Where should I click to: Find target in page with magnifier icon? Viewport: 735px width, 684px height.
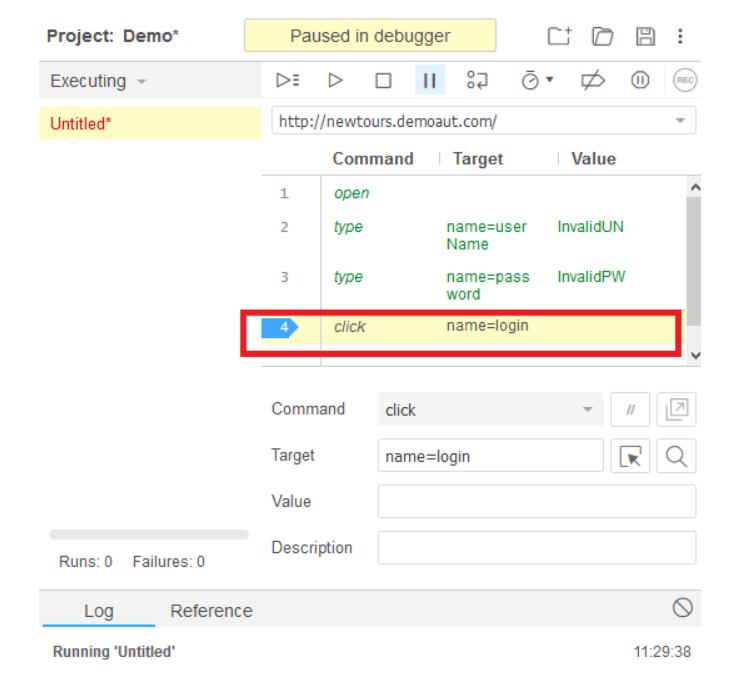(677, 456)
